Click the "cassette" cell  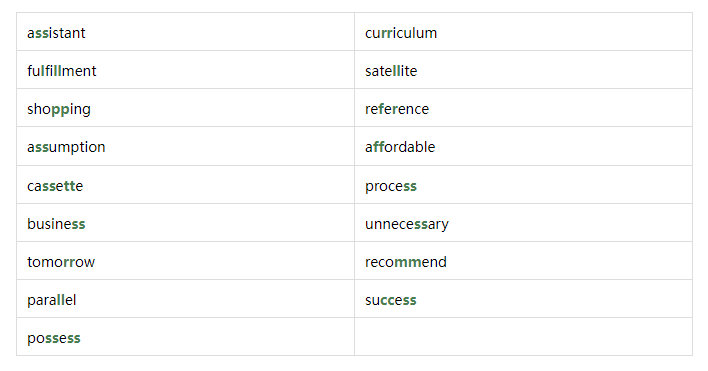(x=186, y=184)
